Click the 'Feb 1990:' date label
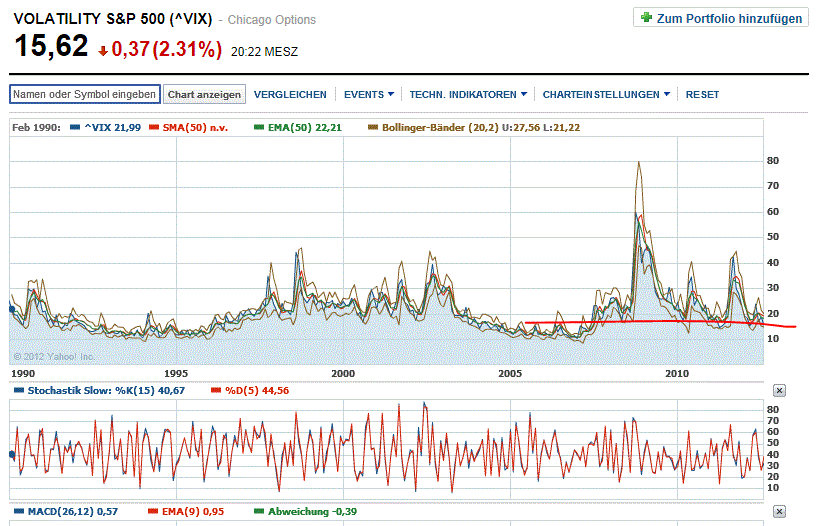This screenshot has width=829, height=526. click(x=36, y=127)
